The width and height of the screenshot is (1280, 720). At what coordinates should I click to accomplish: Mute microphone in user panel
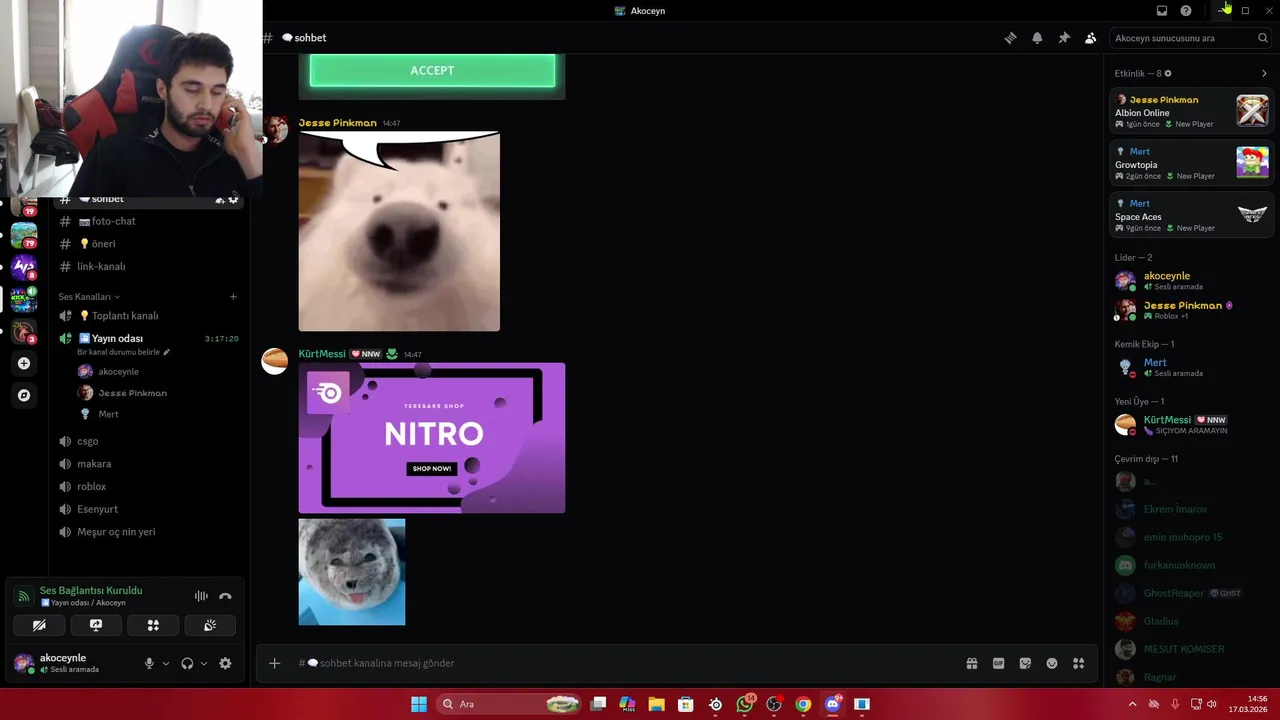click(x=149, y=663)
